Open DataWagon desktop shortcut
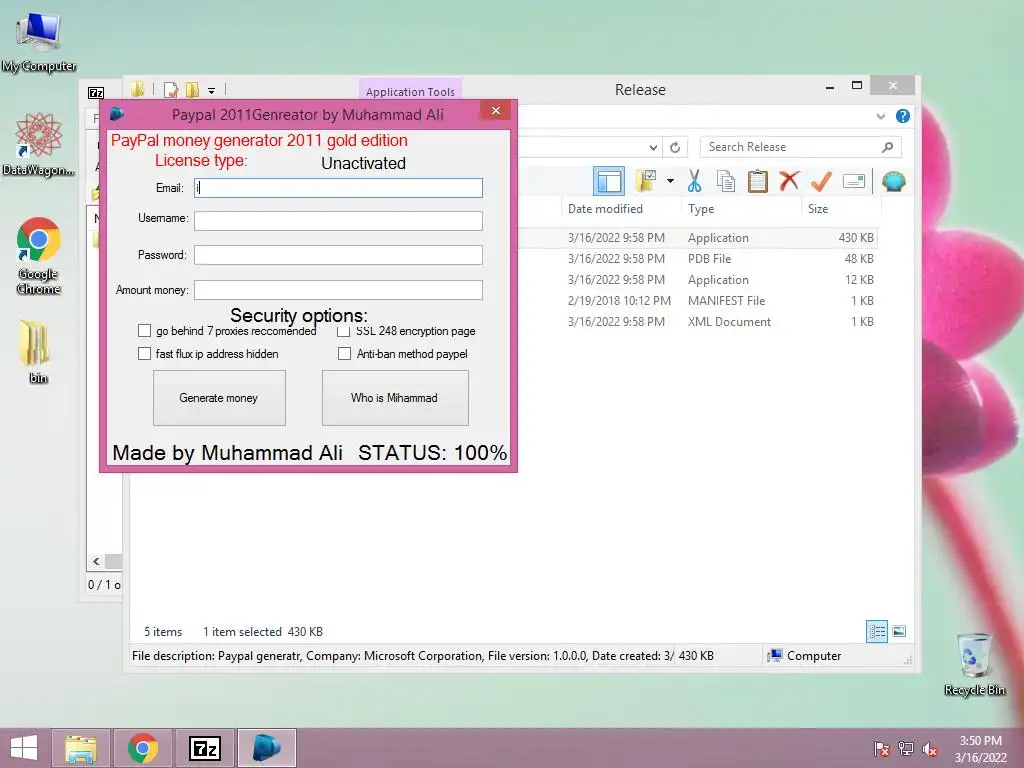Screen dimensions: 1024x768 [39, 144]
